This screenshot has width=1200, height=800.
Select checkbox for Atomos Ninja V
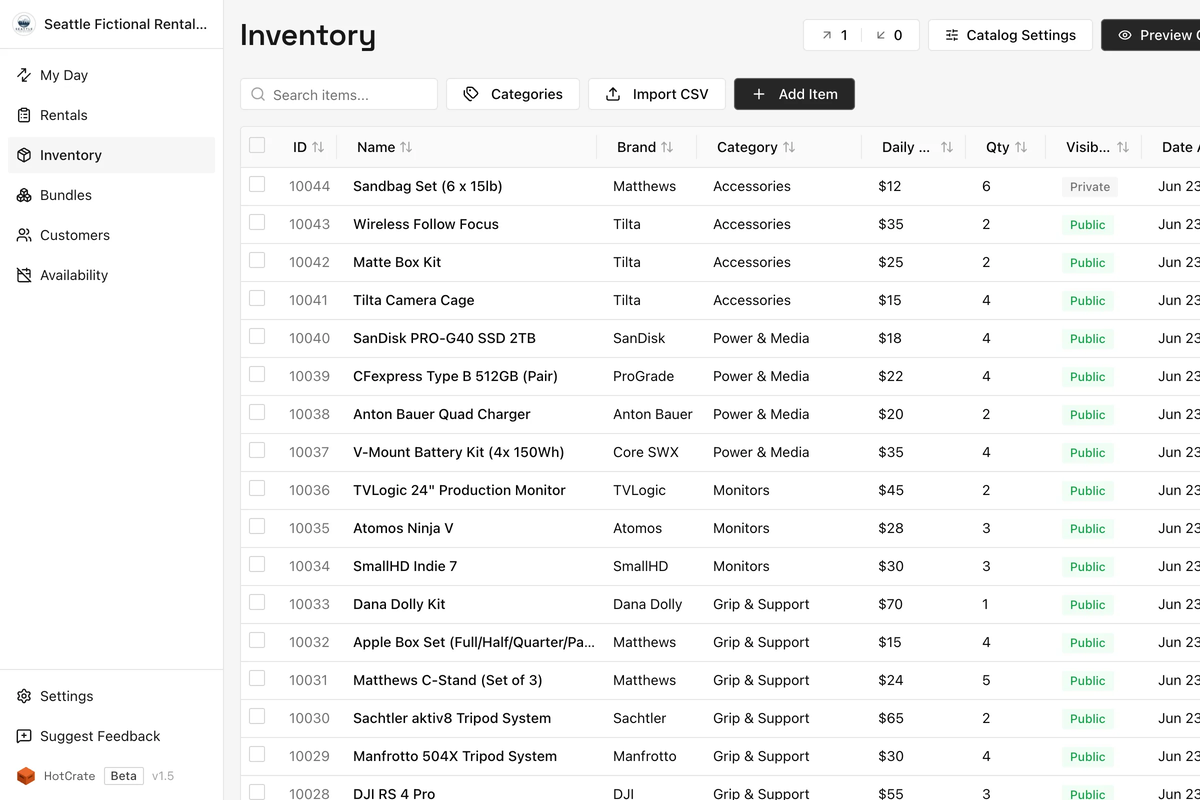tap(257, 526)
